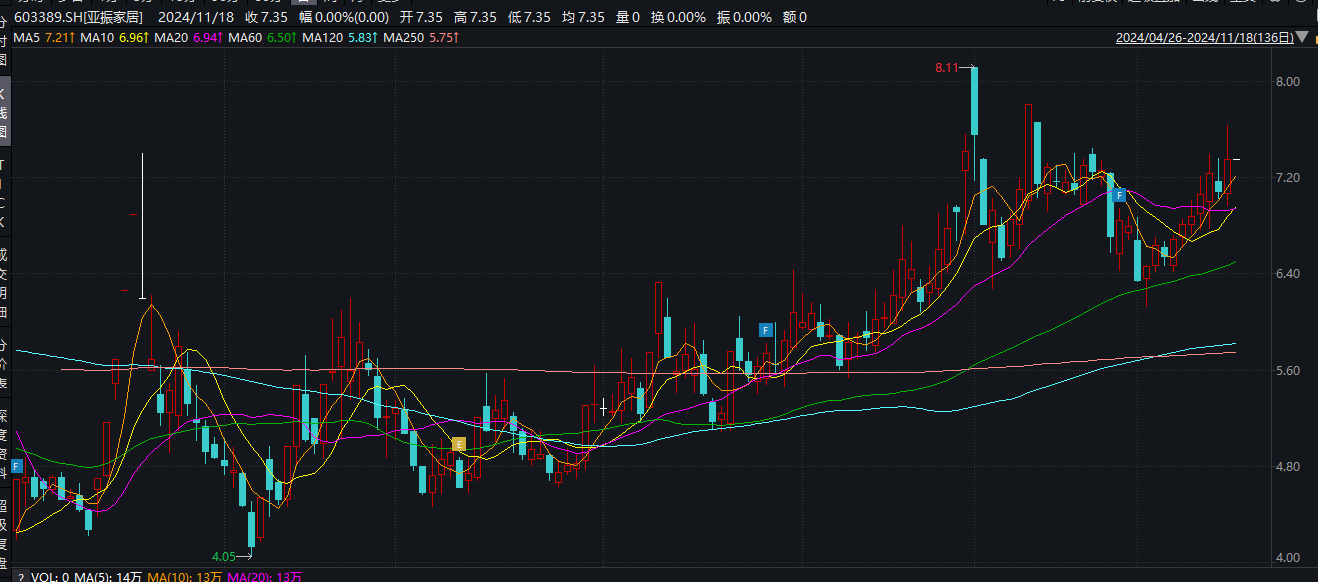Click the 8.11 high price annotation
The width and height of the screenshot is (1318, 582).
pyautogui.click(x=946, y=67)
